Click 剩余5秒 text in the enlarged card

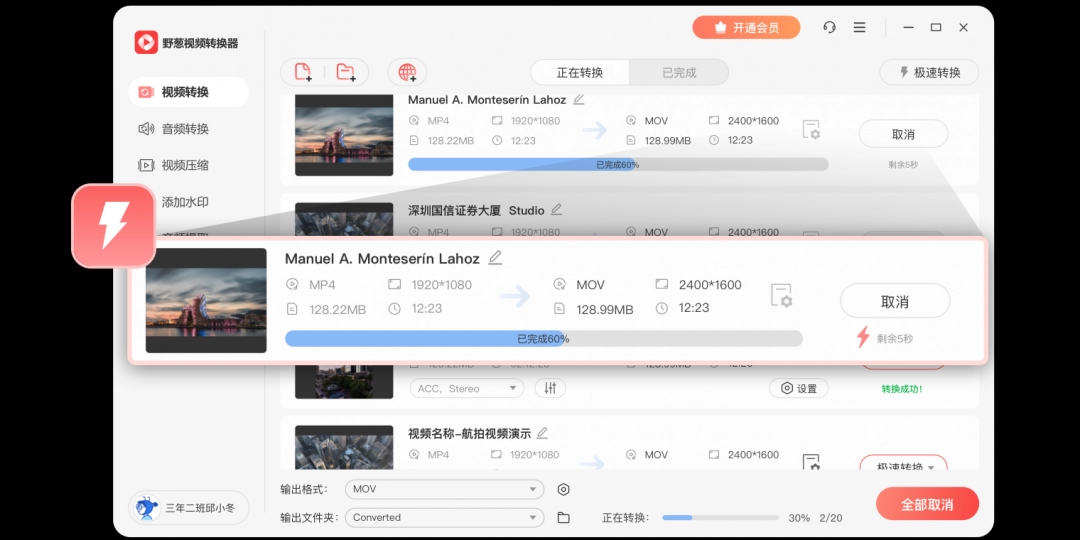[895, 339]
